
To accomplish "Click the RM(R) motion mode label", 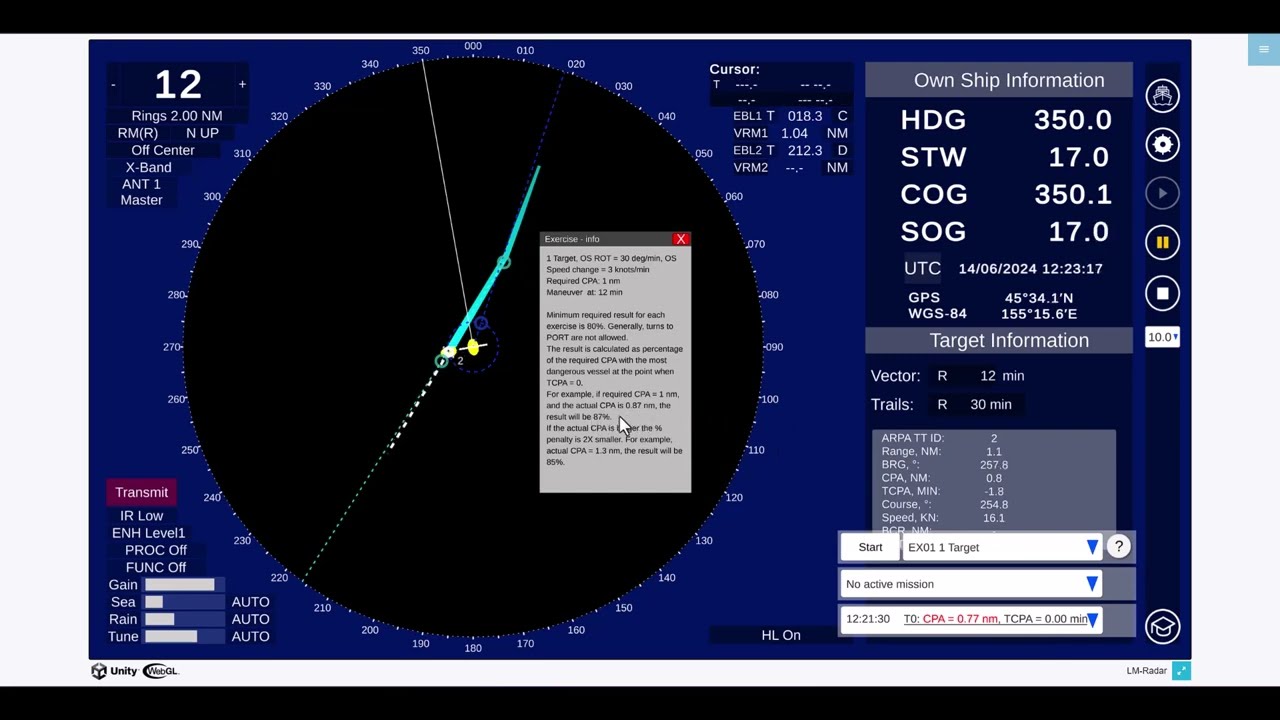I will click(138, 133).
